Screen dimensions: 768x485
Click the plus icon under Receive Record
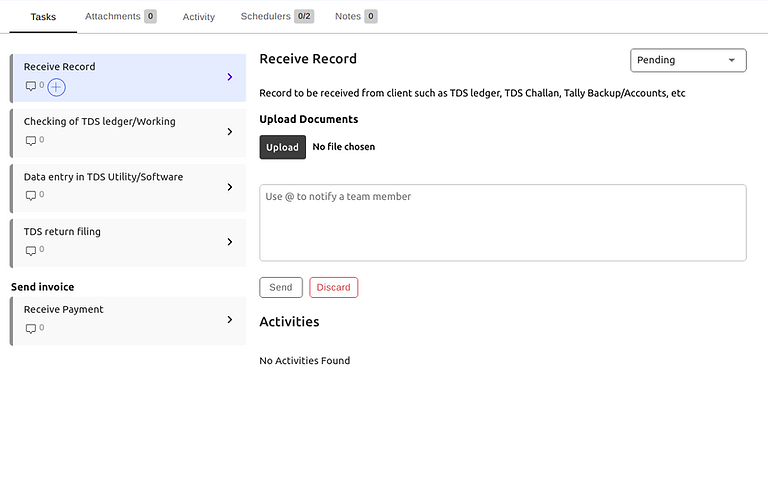point(57,87)
